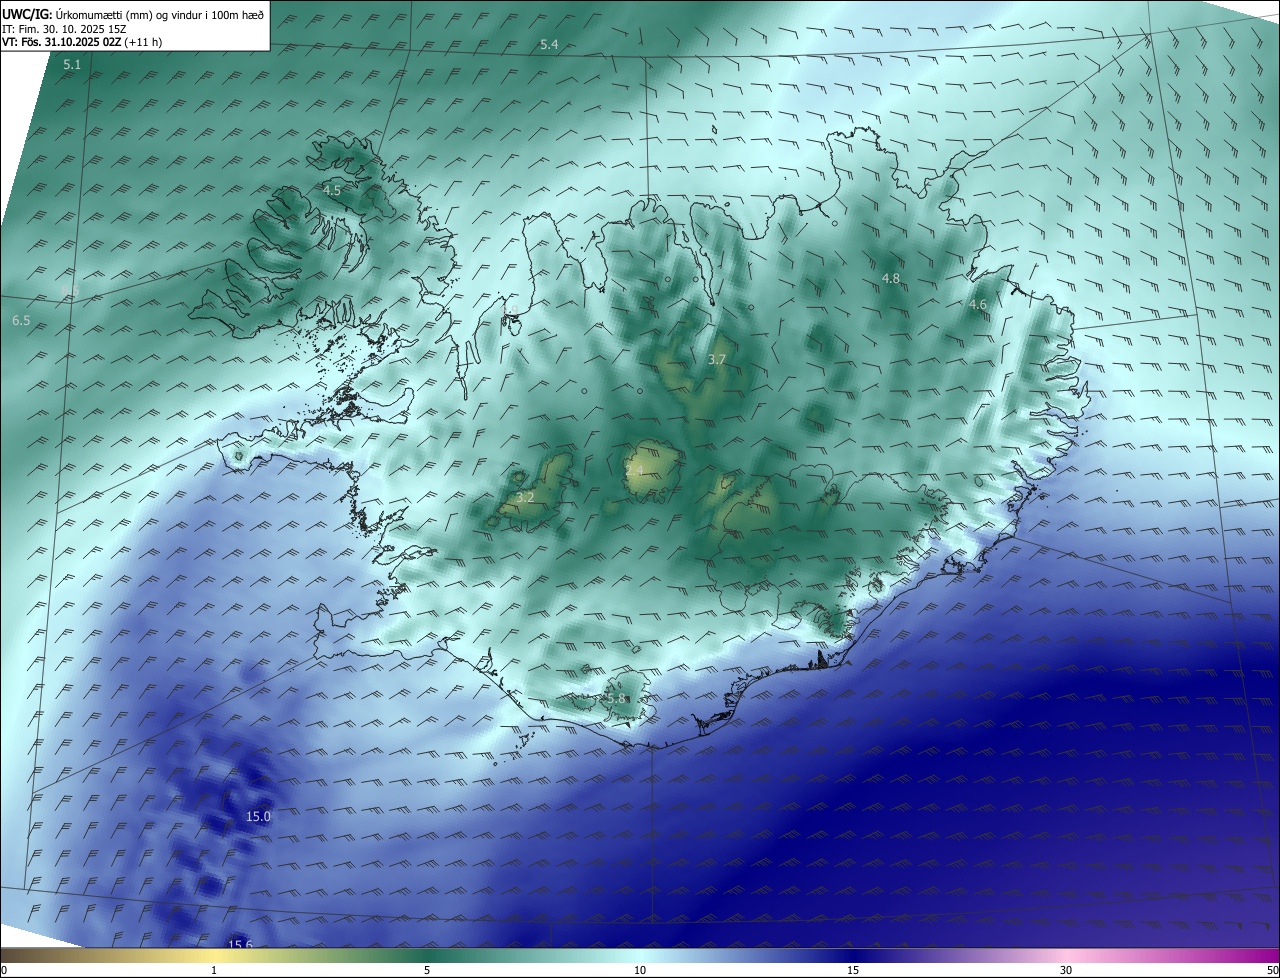Click the 5.4 value label on the map
The image size is (1280, 978).
click(549, 44)
